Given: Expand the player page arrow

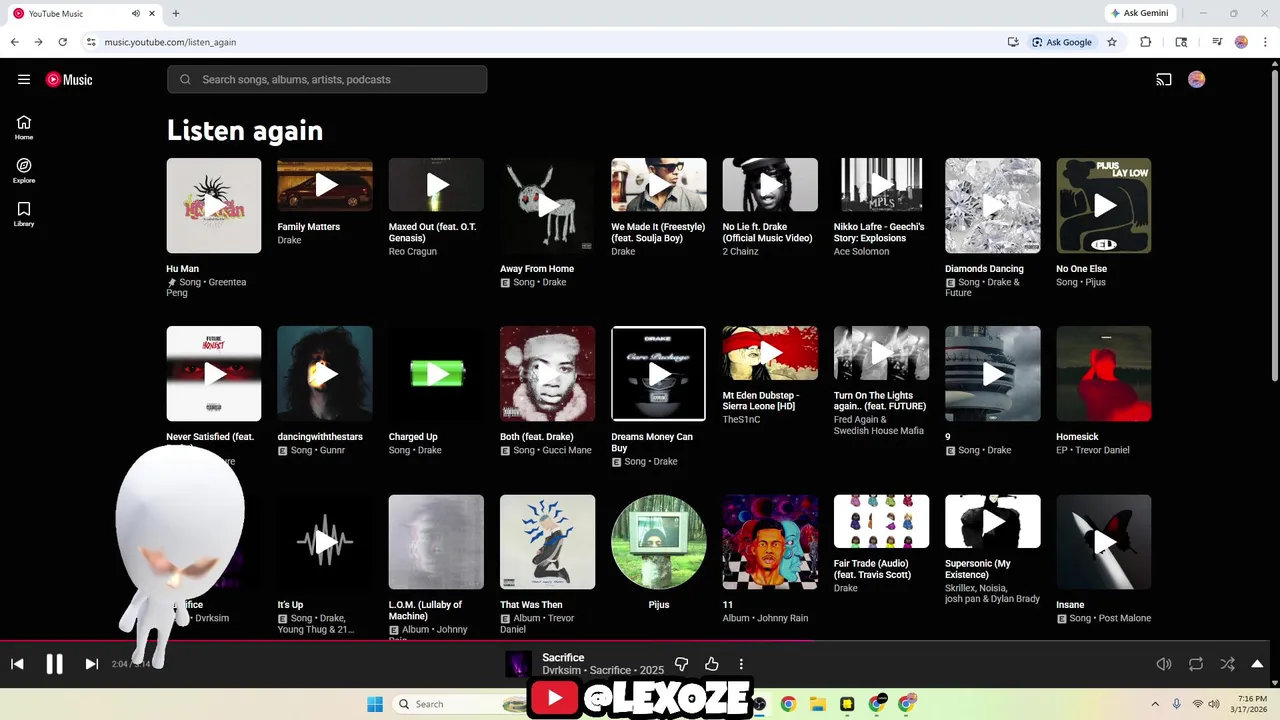Looking at the screenshot, I should (x=1257, y=664).
